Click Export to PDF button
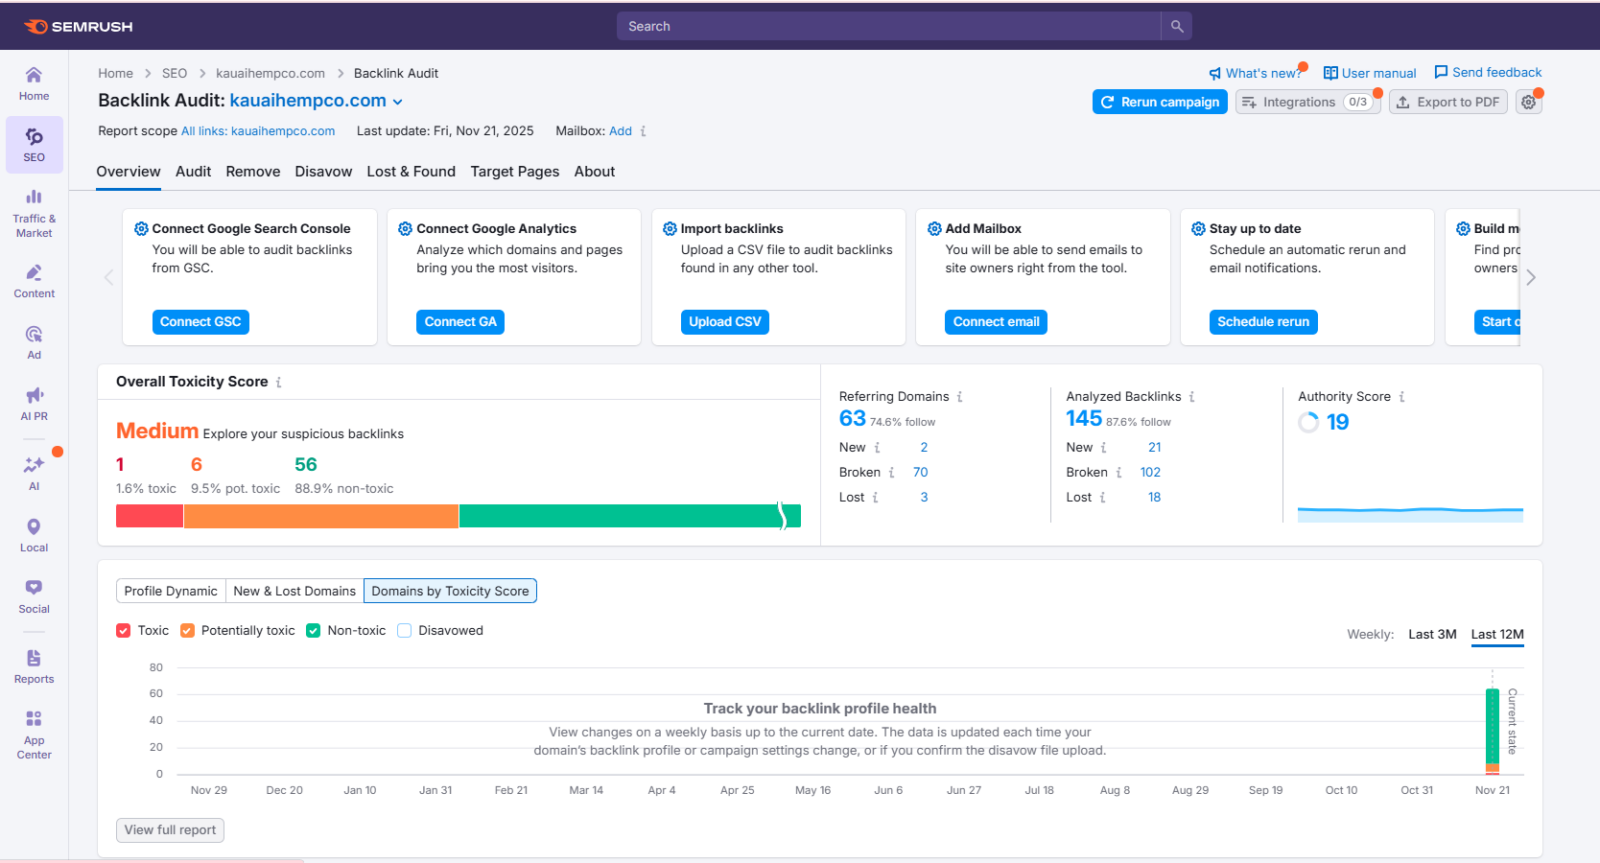1600x863 pixels. pyautogui.click(x=1448, y=102)
